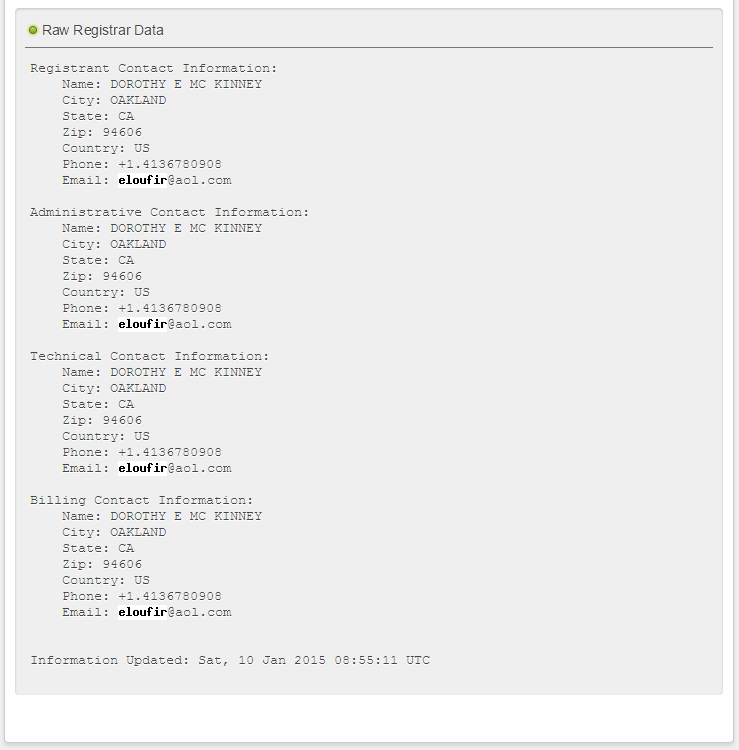Click the Administrative contact phone number
This screenshot has width=739, height=750.
click(x=170, y=308)
